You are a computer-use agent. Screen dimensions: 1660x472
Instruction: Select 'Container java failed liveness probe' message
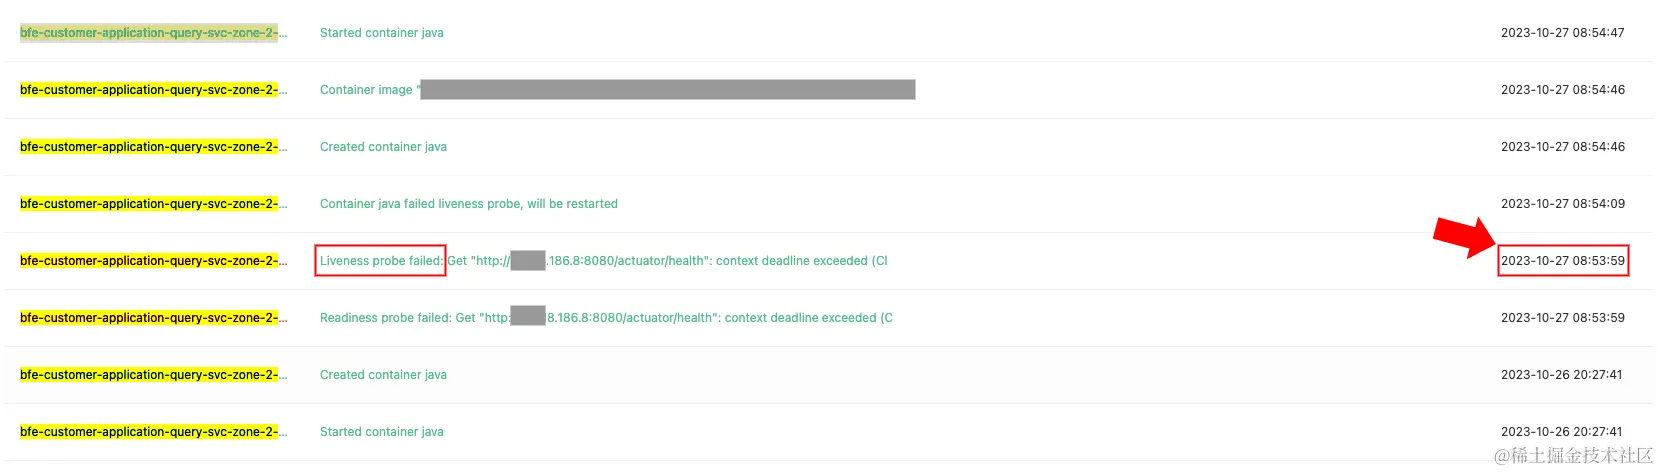pos(469,204)
